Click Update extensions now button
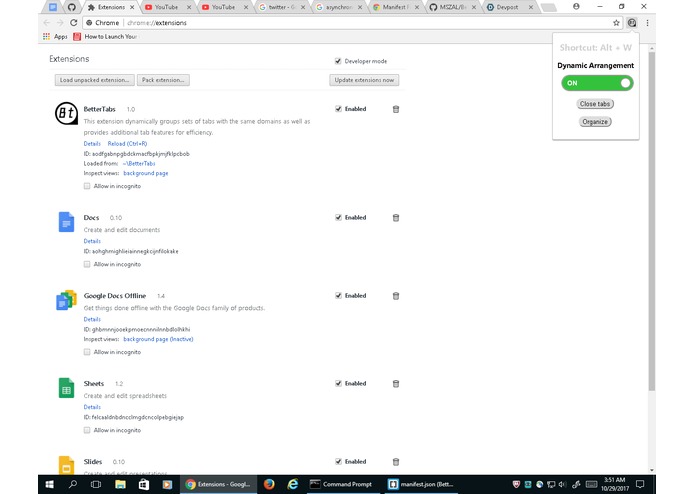This screenshot has width=695, height=494. [x=364, y=80]
